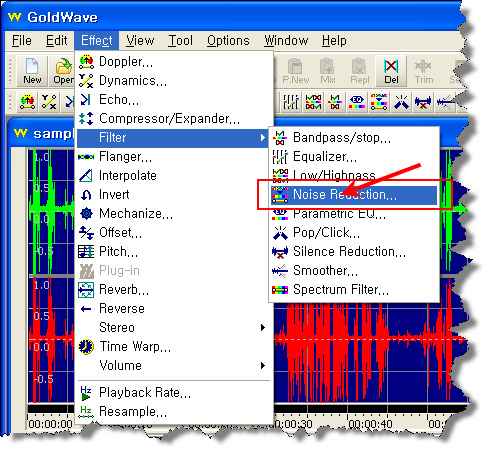The height and width of the screenshot is (449, 485).
Task: Open the View menu
Action: (x=140, y=41)
